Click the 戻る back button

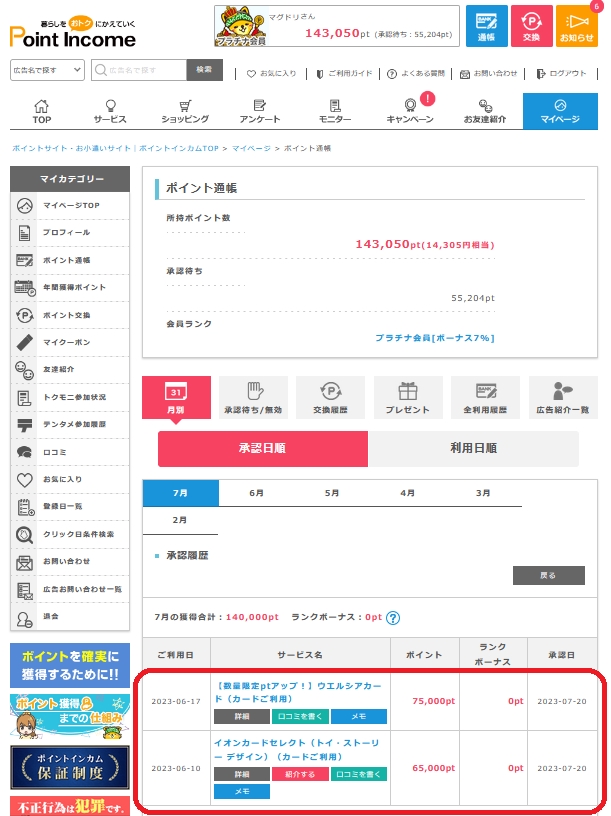tap(549, 576)
